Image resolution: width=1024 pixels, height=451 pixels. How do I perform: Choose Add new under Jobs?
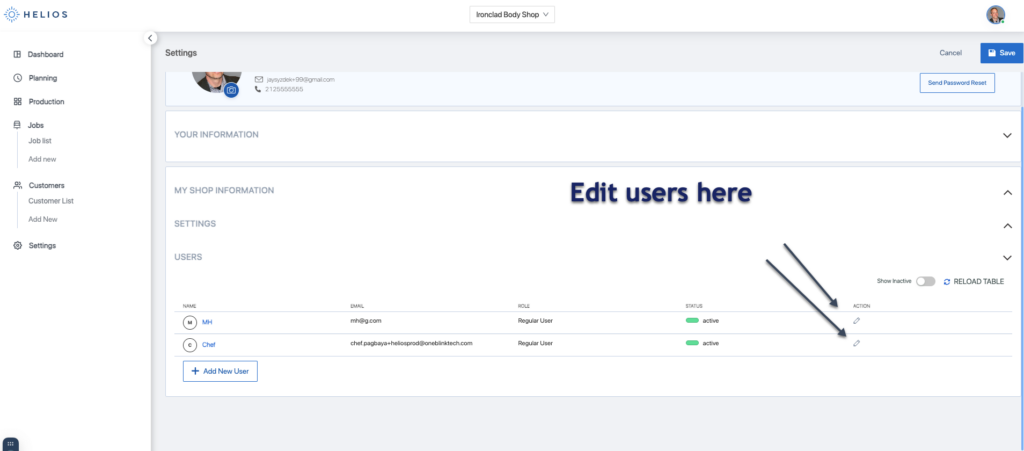(x=42, y=159)
